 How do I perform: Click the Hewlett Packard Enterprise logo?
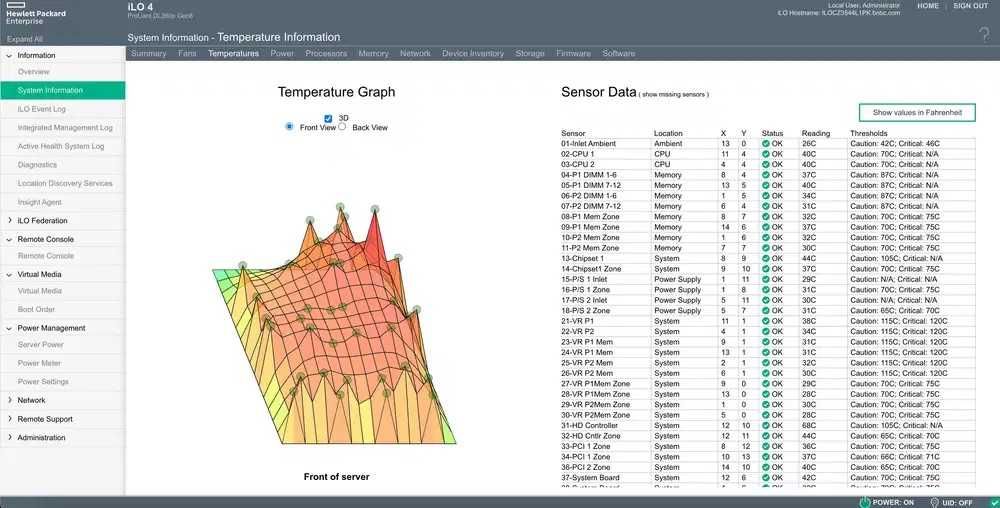pos(36,13)
